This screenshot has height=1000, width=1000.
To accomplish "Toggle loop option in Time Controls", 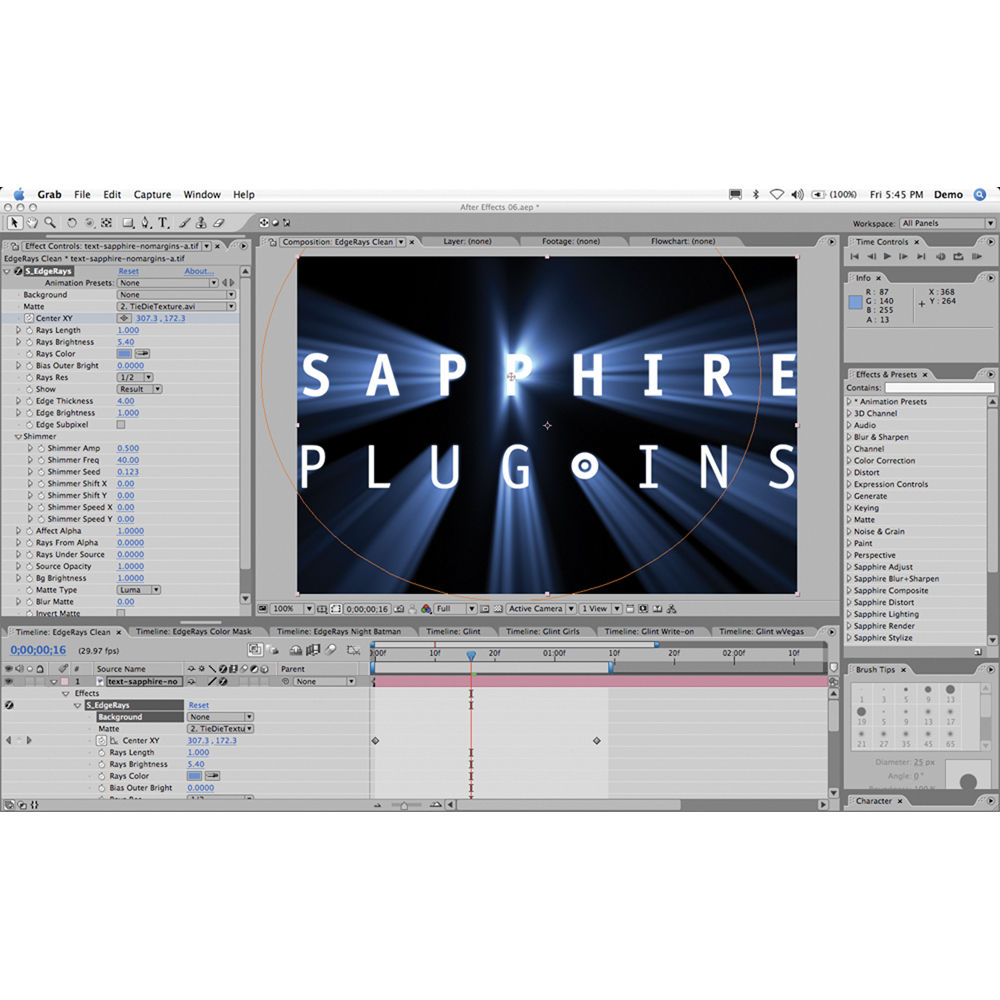I will (x=958, y=256).
